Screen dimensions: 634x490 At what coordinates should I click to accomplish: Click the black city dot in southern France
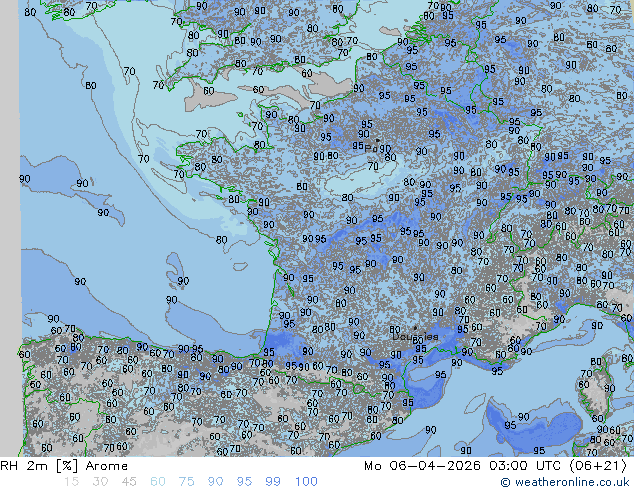414,327
